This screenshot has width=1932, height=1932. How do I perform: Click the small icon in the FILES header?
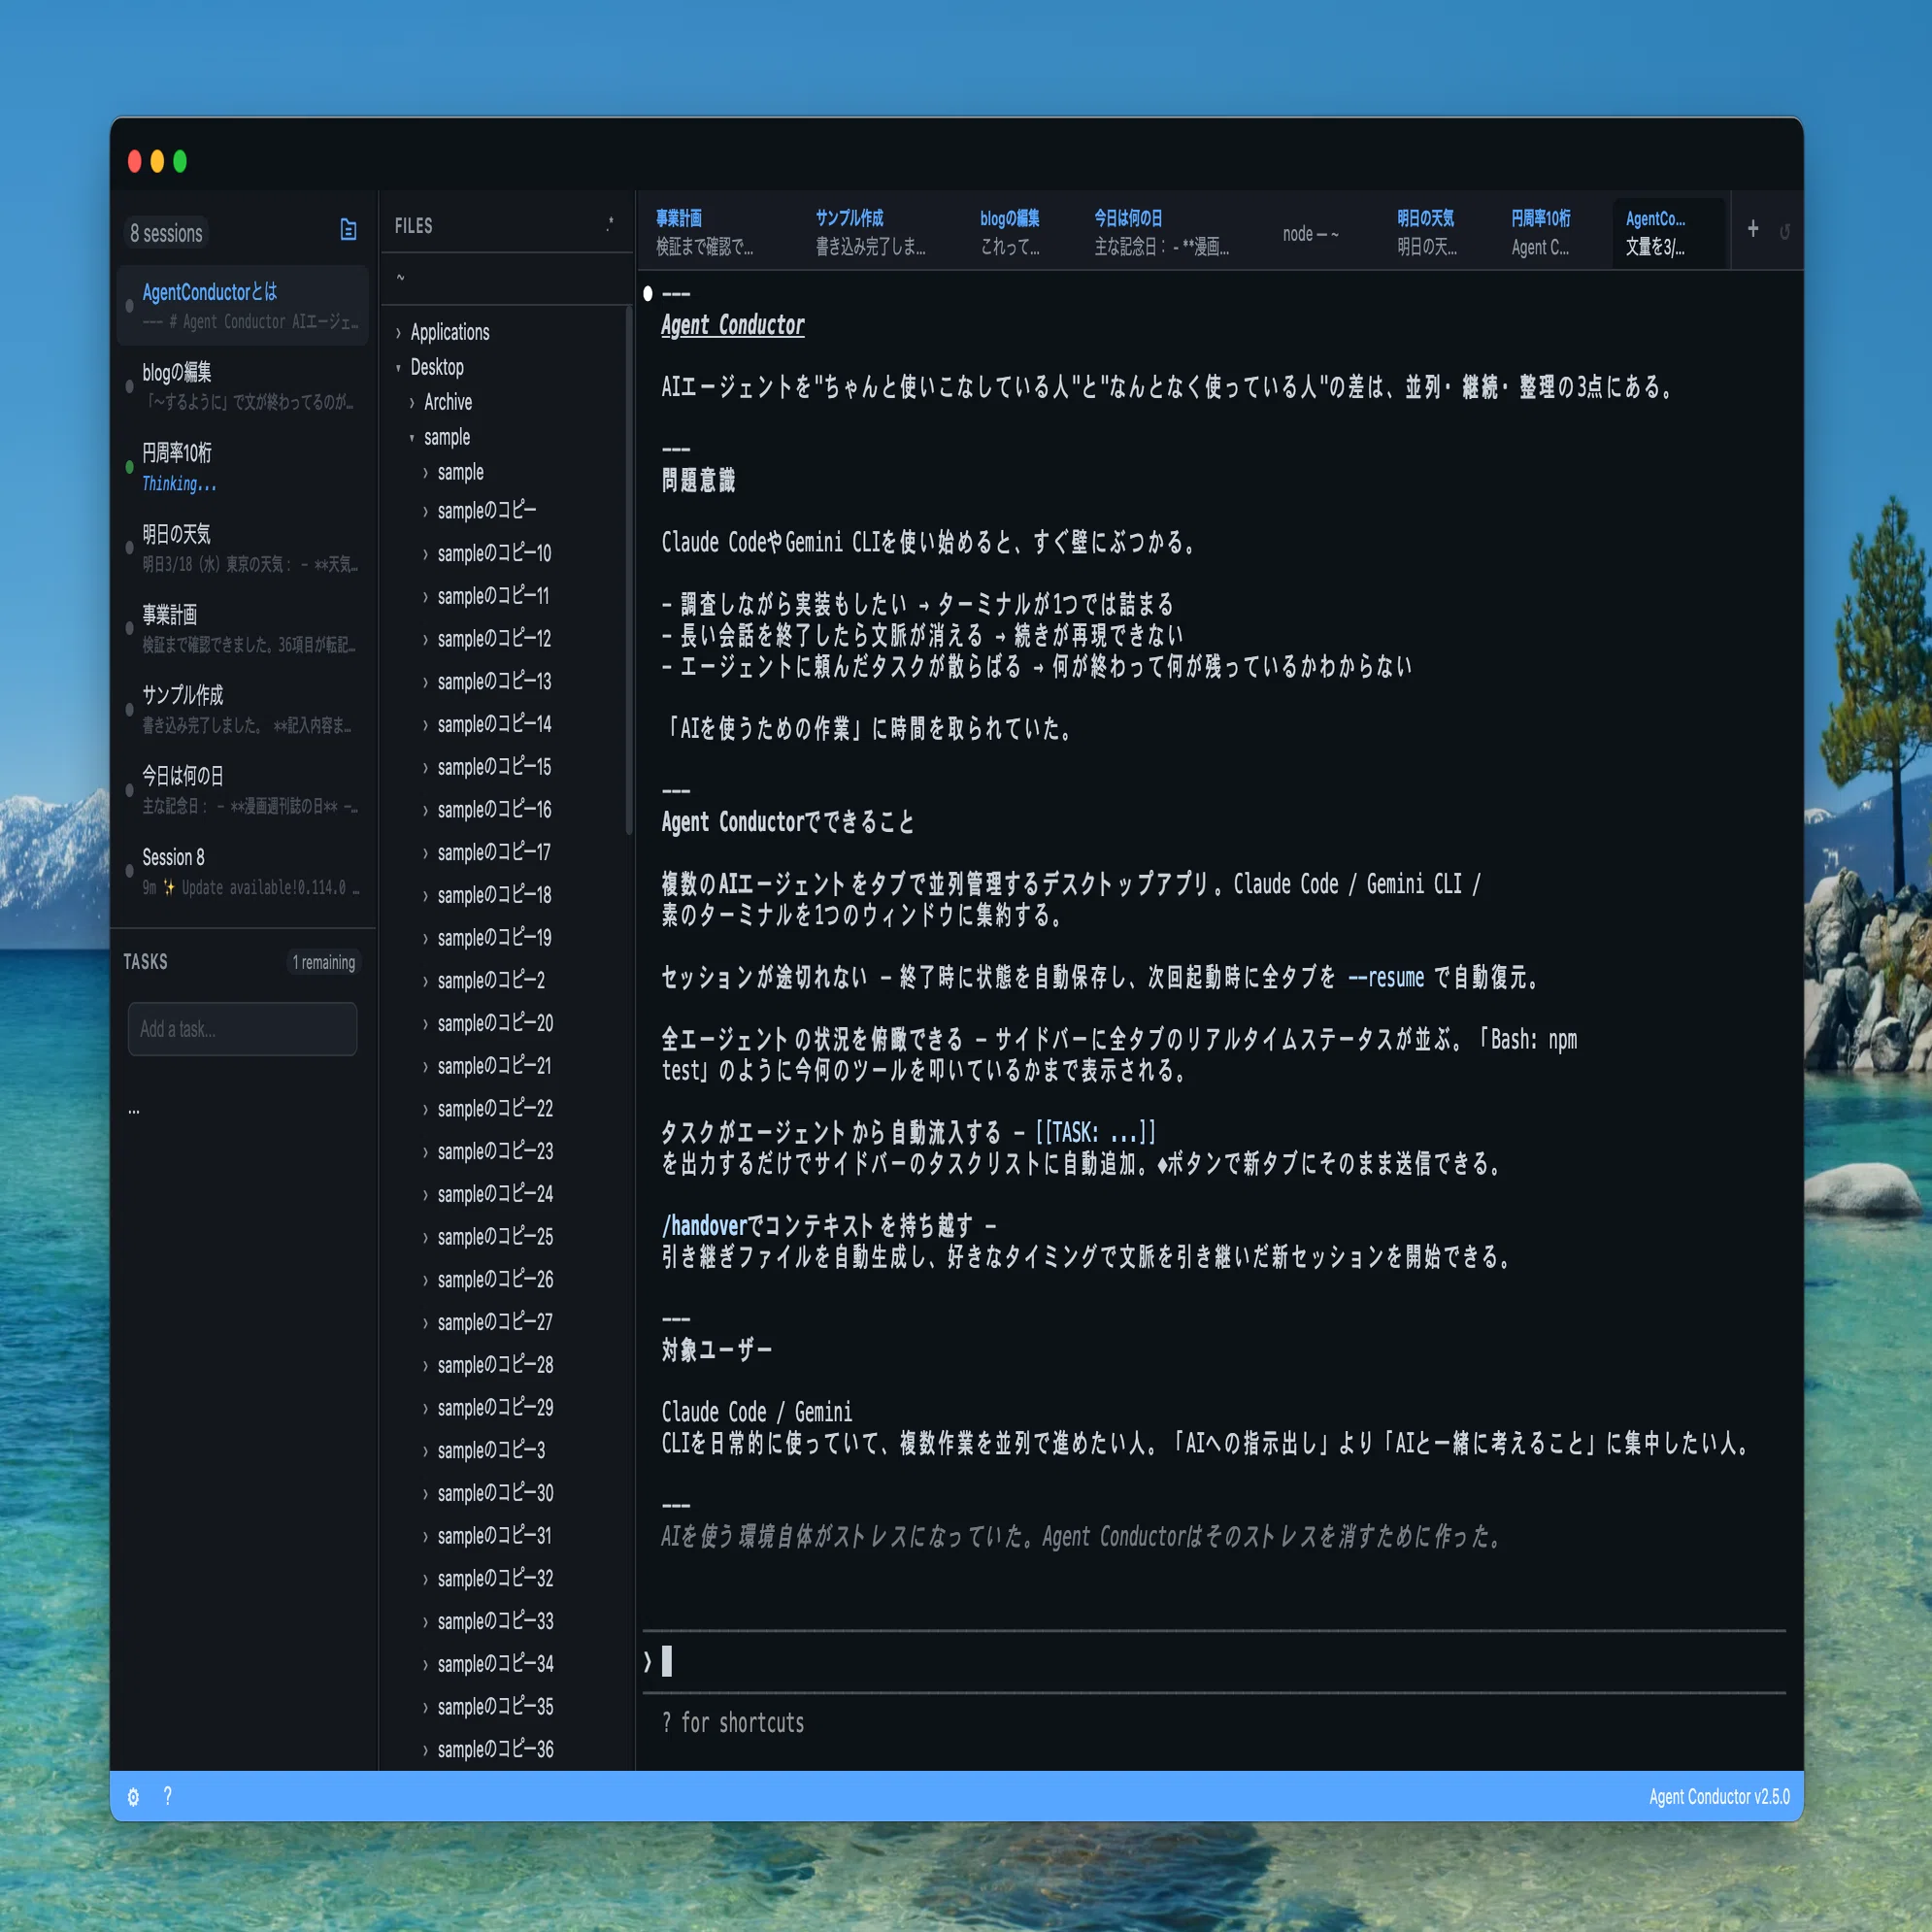(610, 224)
